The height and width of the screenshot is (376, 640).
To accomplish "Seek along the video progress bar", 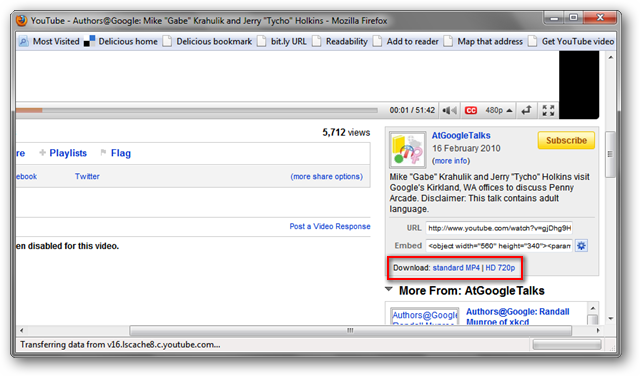I will click(x=197, y=110).
